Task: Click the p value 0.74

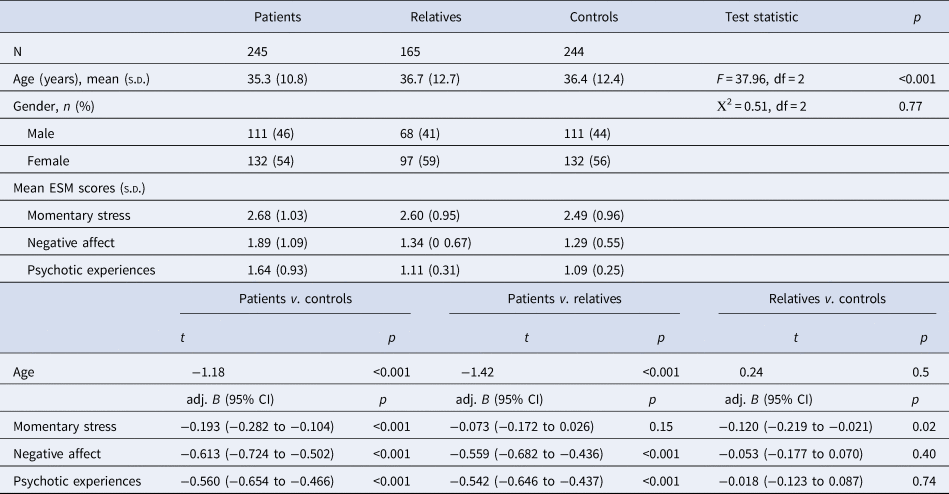Action: click(916, 481)
